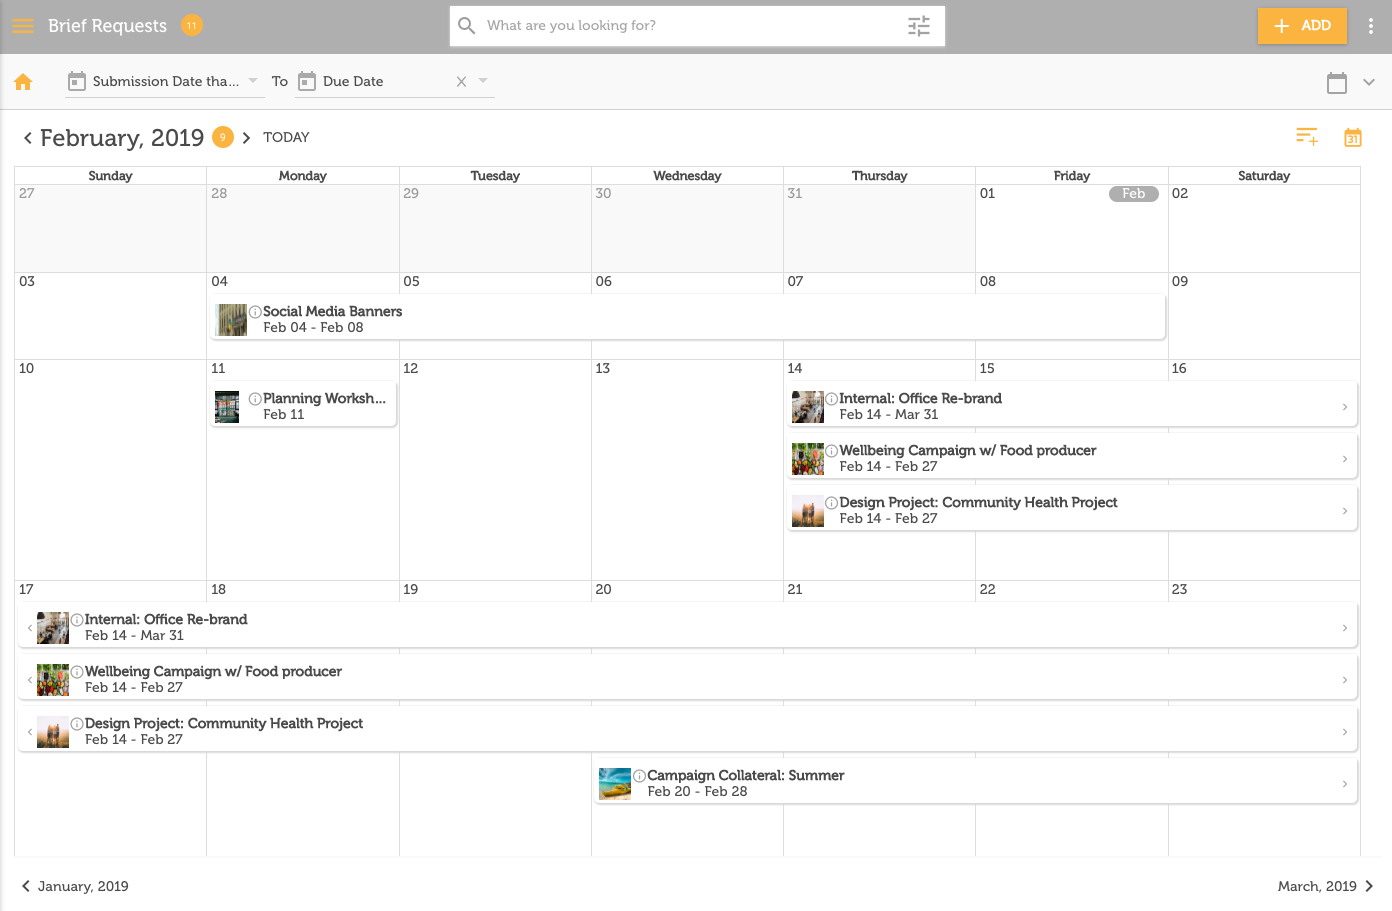Click the home icon
The image size is (1392, 911).
23,82
